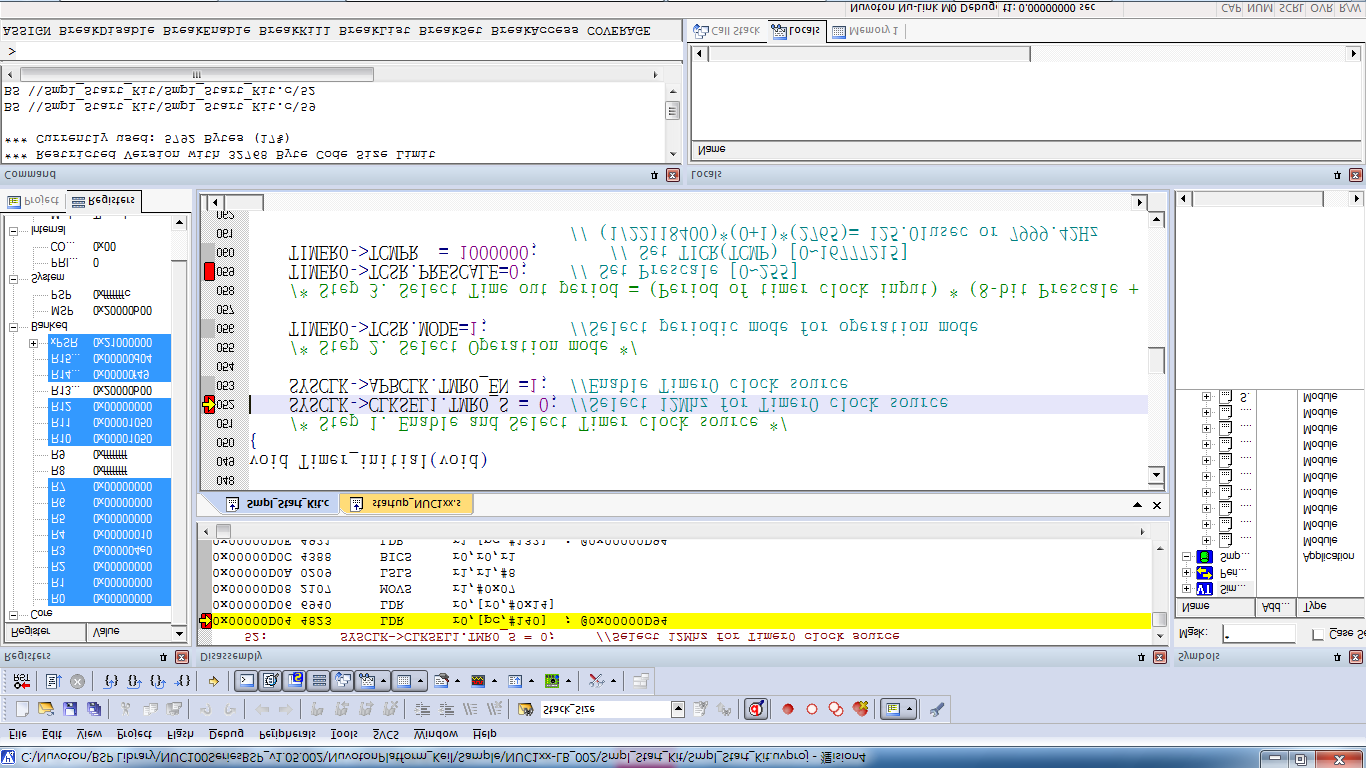Expand the xPSR register node
The width and height of the screenshot is (1366, 768).
[33, 343]
